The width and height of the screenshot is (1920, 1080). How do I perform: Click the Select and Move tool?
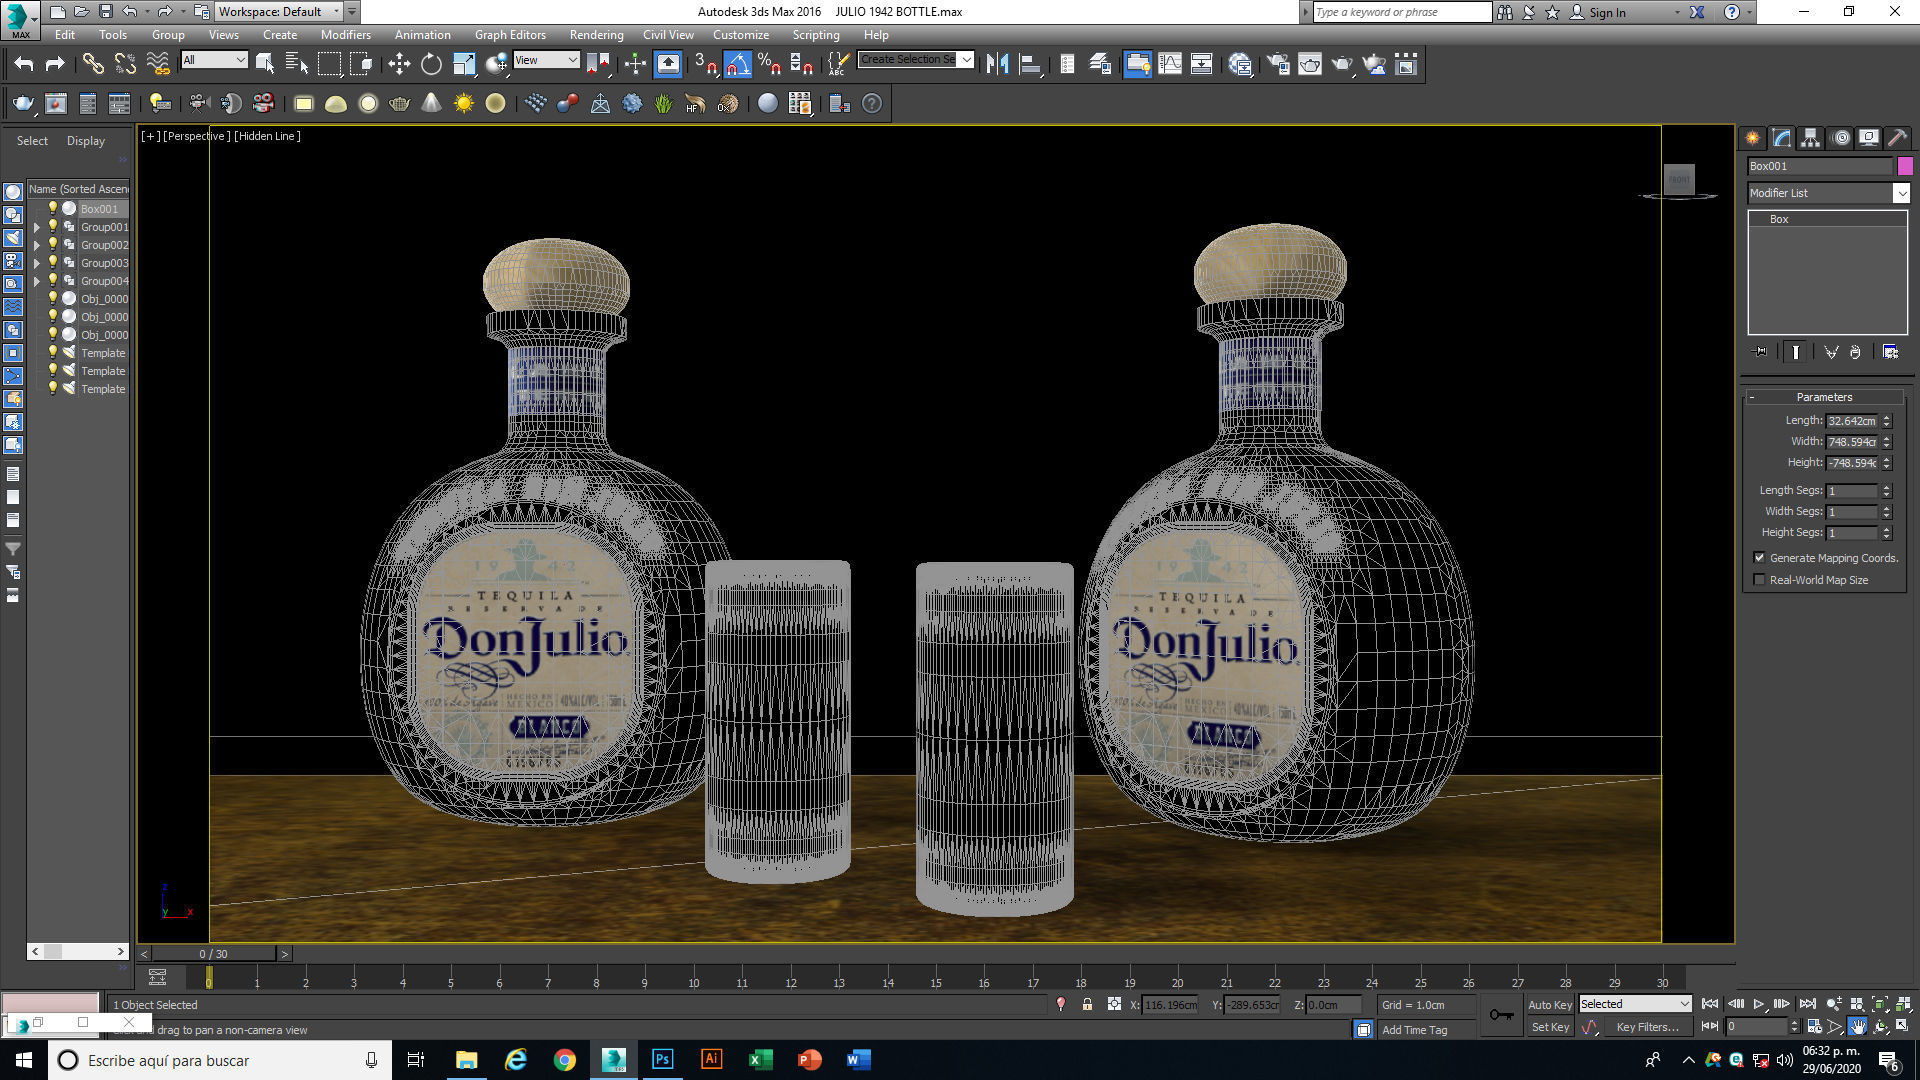[399, 64]
